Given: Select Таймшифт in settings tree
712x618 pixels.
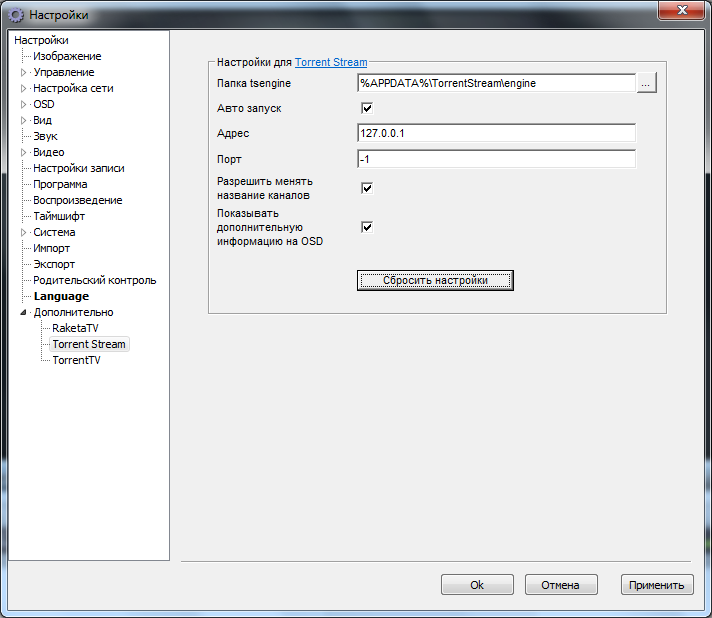Looking at the screenshot, I should tap(59, 216).
